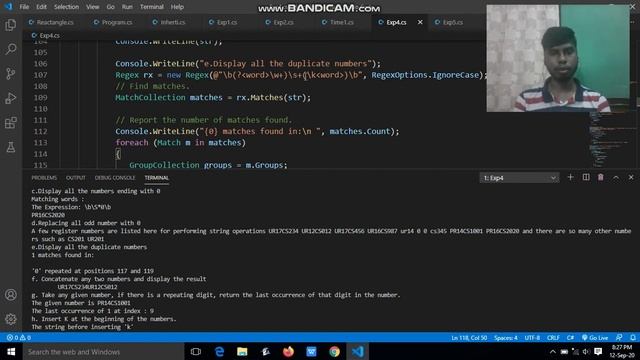640x360 pixels.
Task: Open the Run menu
Action: coord(127,7)
